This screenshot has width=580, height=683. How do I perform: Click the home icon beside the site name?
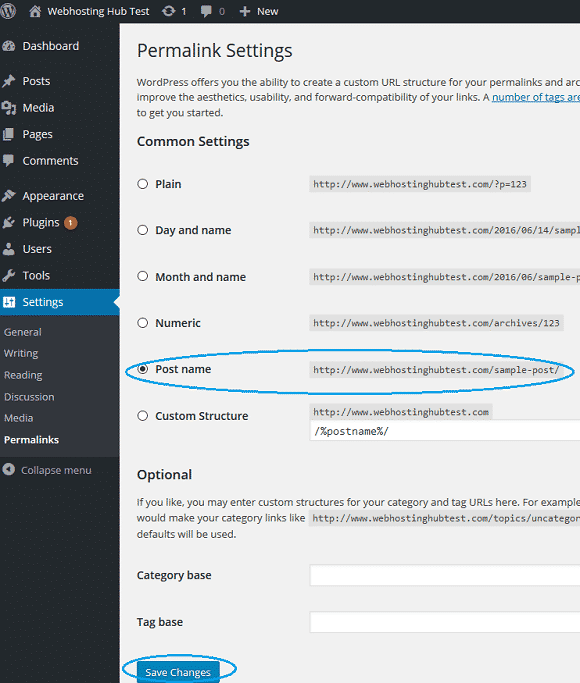(35, 11)
